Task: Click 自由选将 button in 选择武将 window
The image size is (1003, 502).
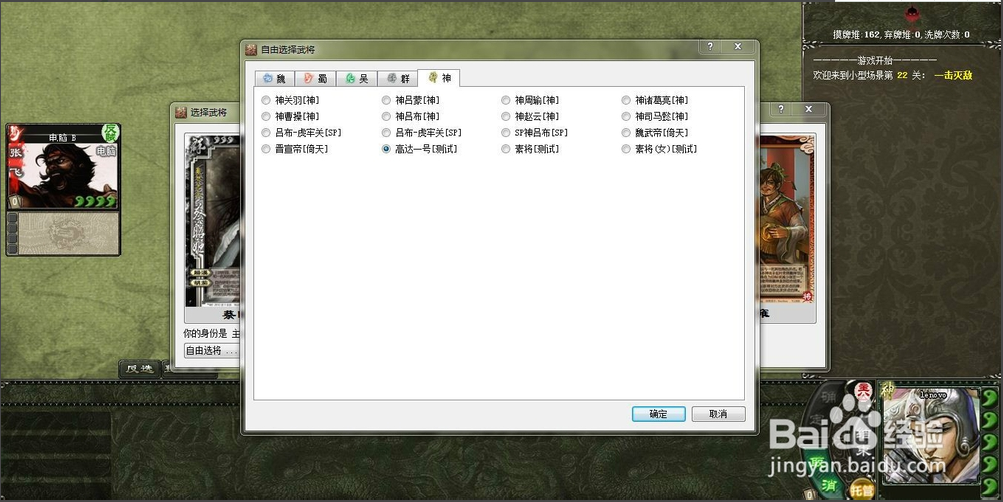Action: [x=210, y=350]
